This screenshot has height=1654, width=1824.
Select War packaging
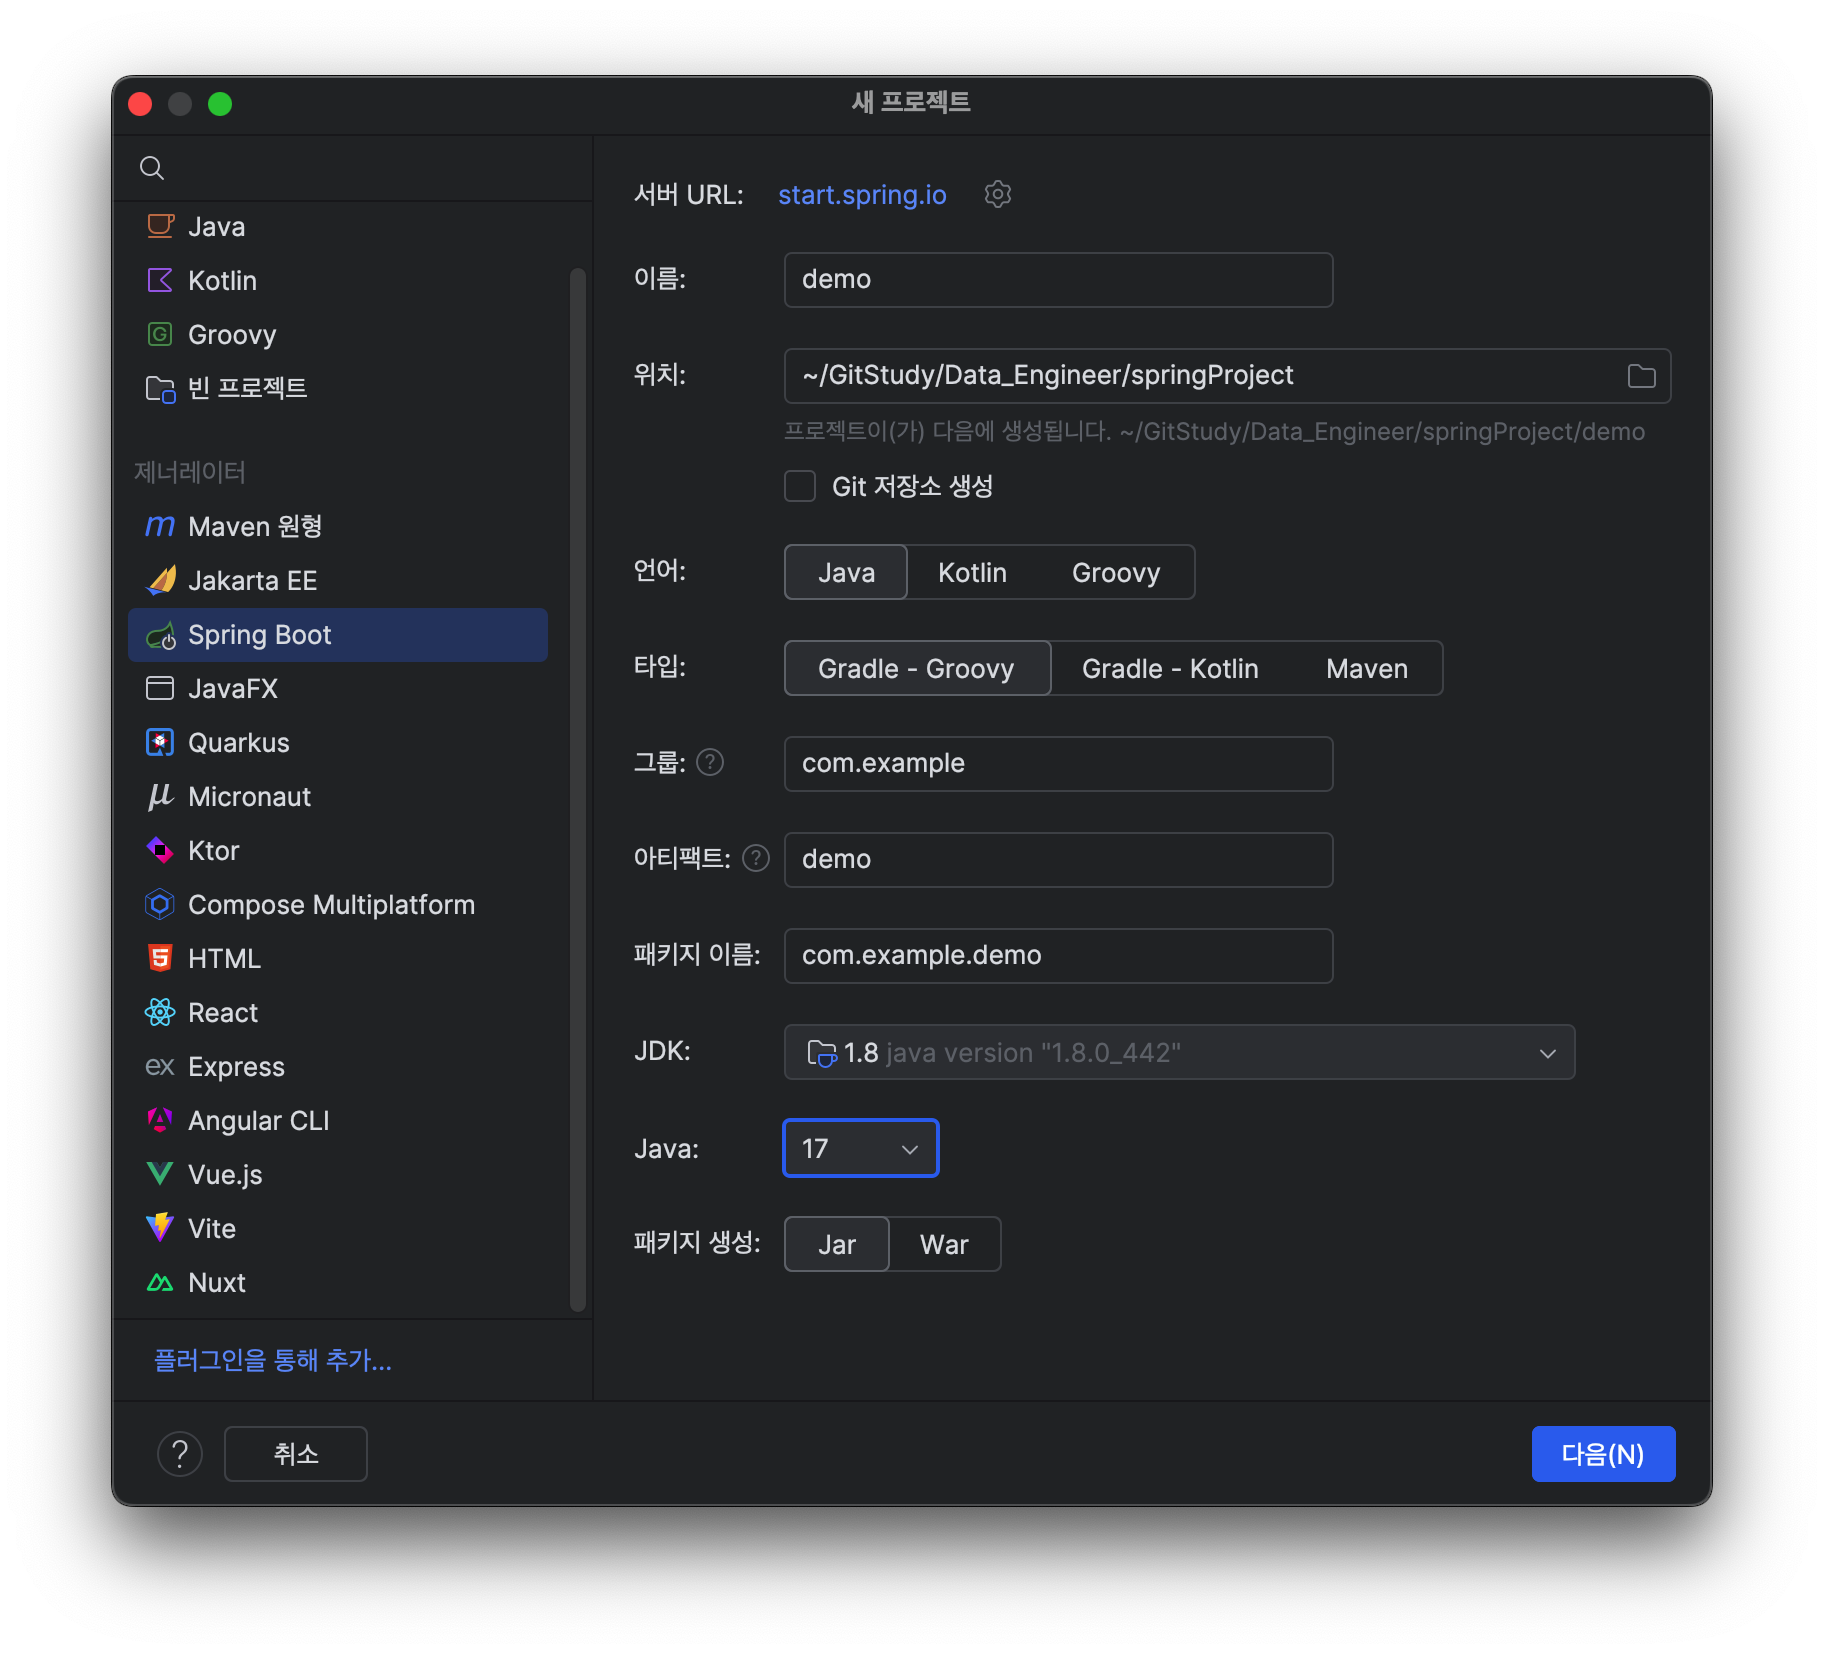tap(944, 1244)
